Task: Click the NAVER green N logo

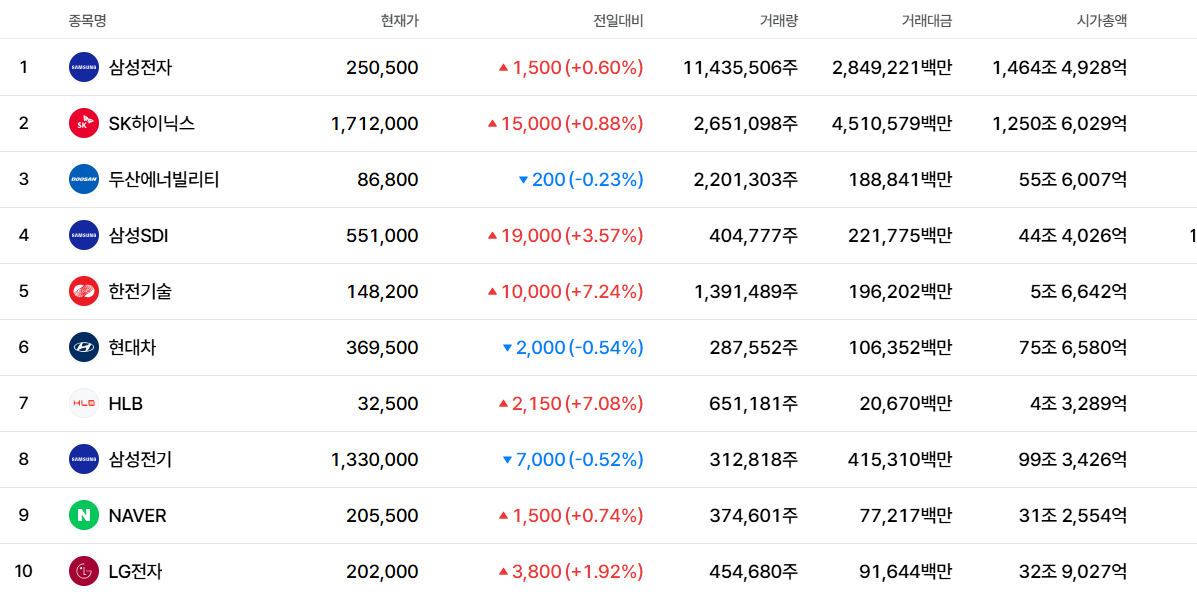Action: [84, 515]
